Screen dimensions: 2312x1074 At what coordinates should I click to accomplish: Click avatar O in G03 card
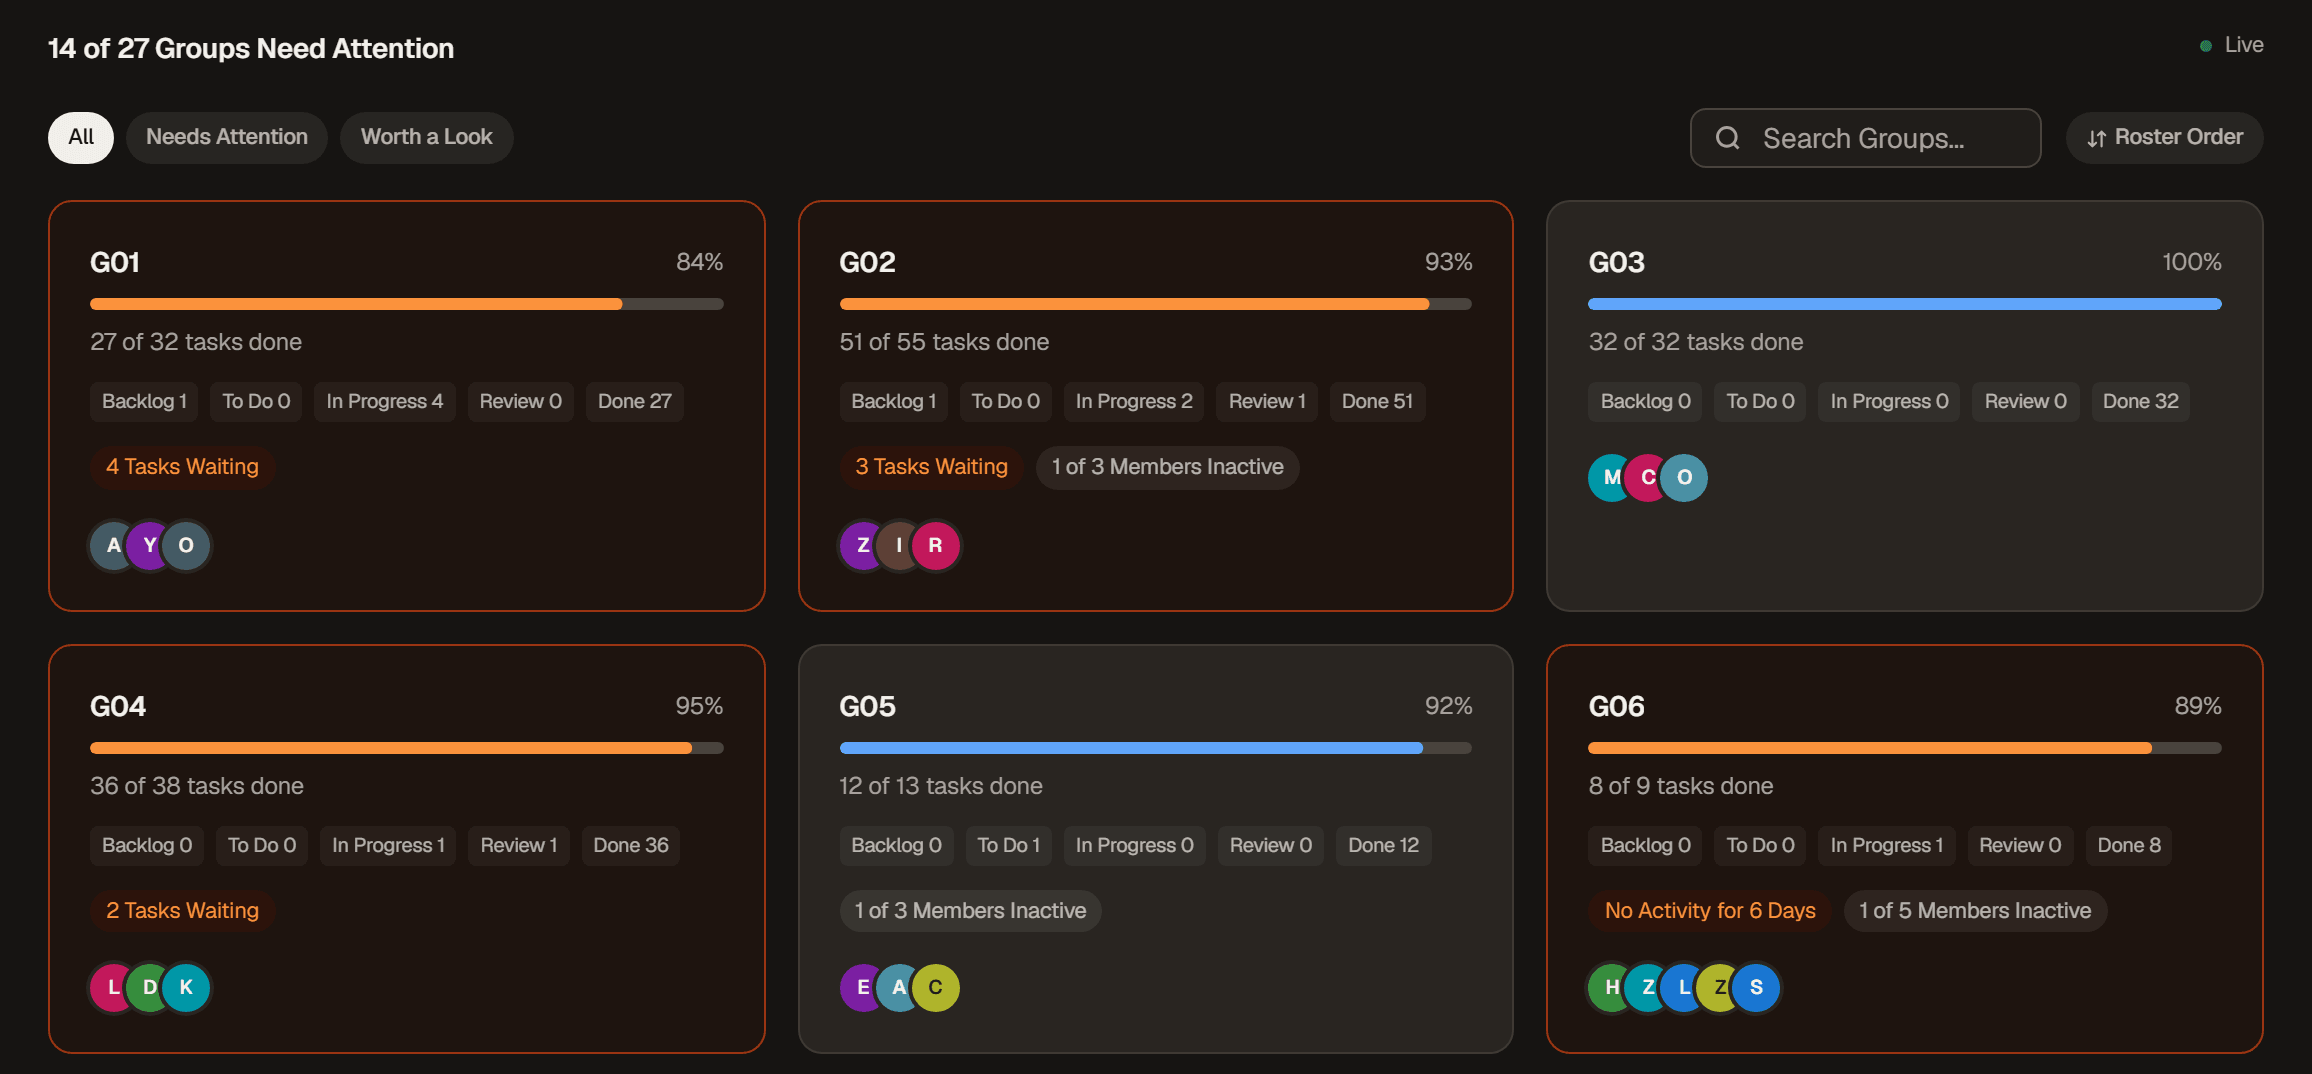pyautogui.click(x=1684, y=477)
